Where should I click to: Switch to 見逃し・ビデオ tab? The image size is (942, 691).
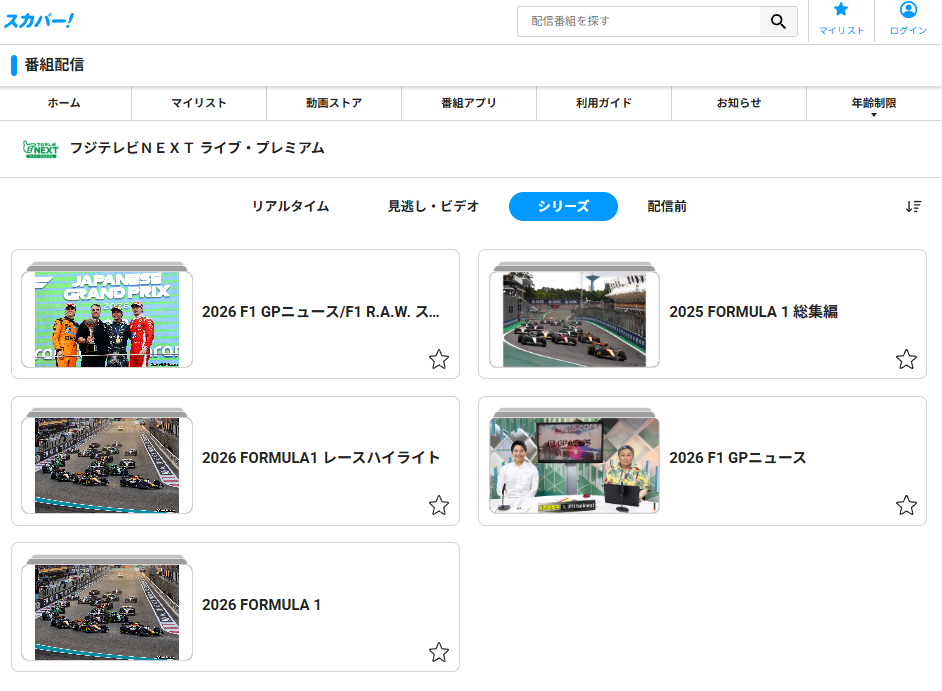433,207
